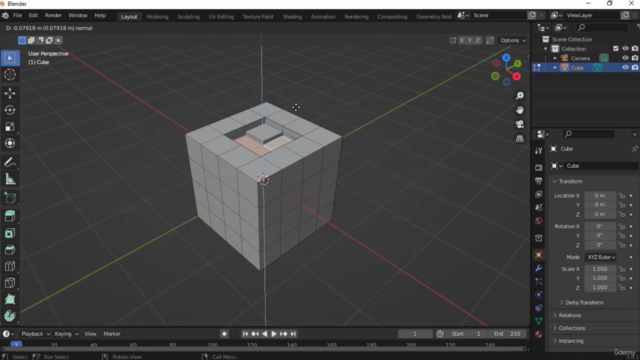Open the Keying dropdown
The height and width of the screenshot is (360, 640).
[66, 334]
